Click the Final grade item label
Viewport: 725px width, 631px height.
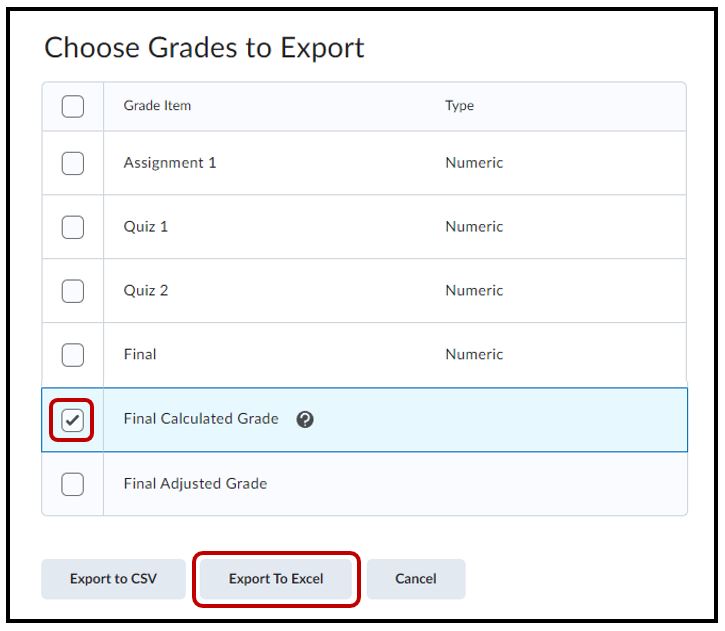140,355
